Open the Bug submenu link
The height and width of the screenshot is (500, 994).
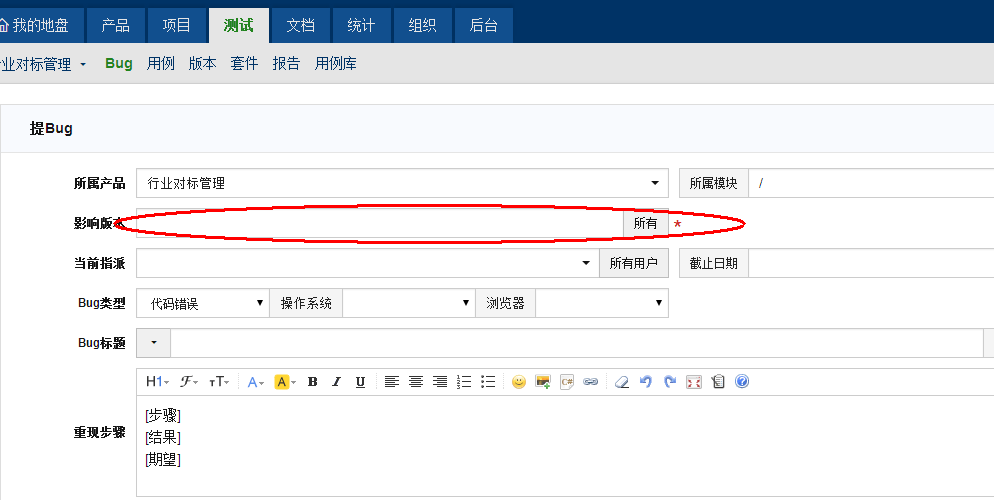pyautogui.click(x=119, y=63)
